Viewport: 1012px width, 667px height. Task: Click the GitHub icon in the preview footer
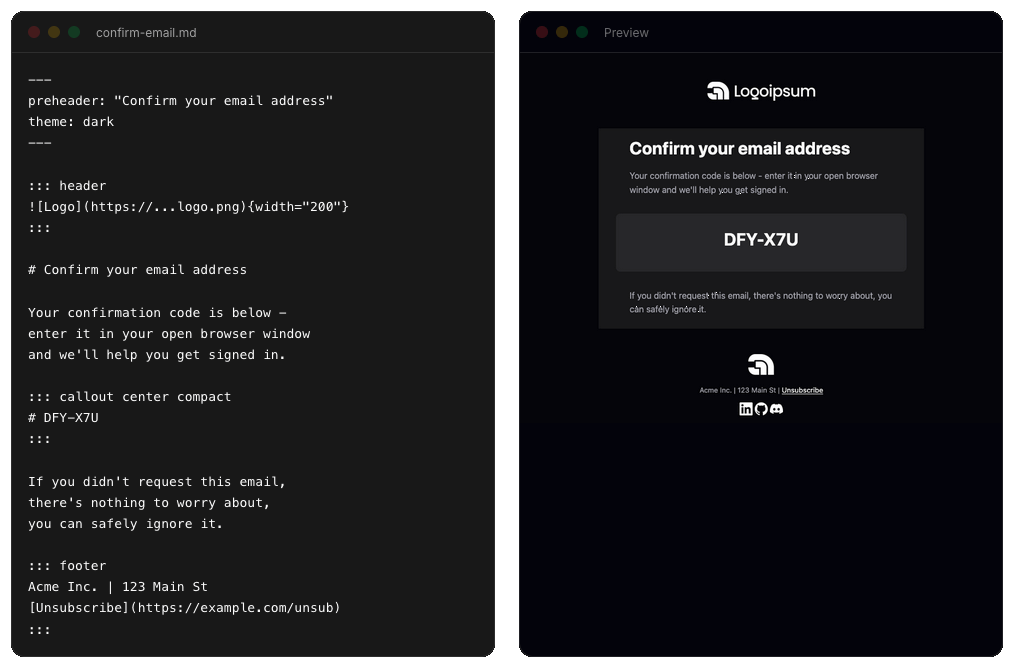761,409
